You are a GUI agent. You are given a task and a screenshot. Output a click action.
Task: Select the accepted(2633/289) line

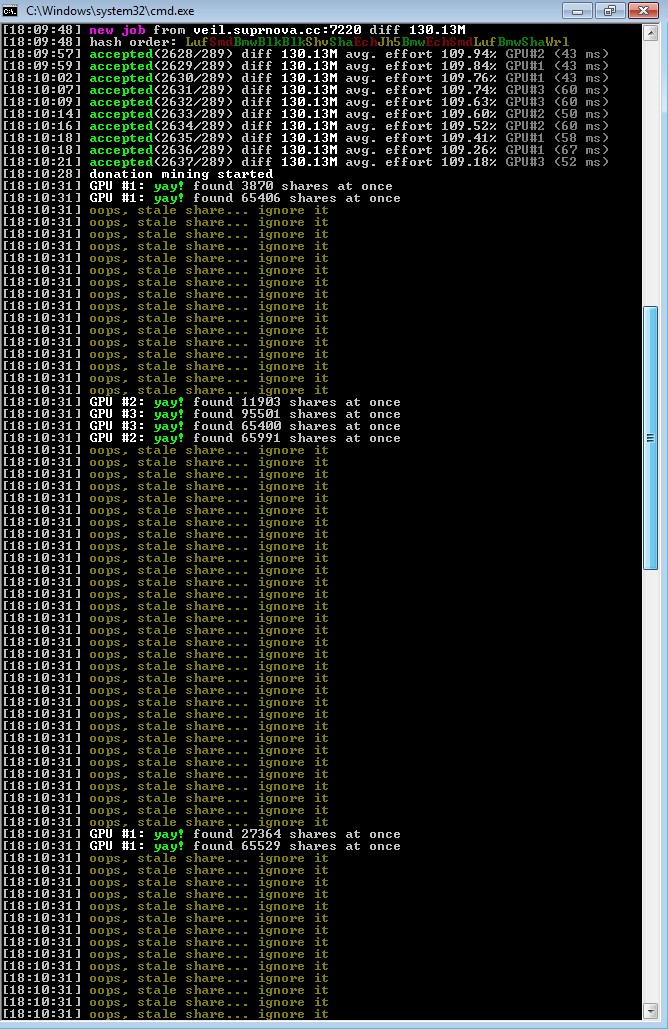pos(306,114)
